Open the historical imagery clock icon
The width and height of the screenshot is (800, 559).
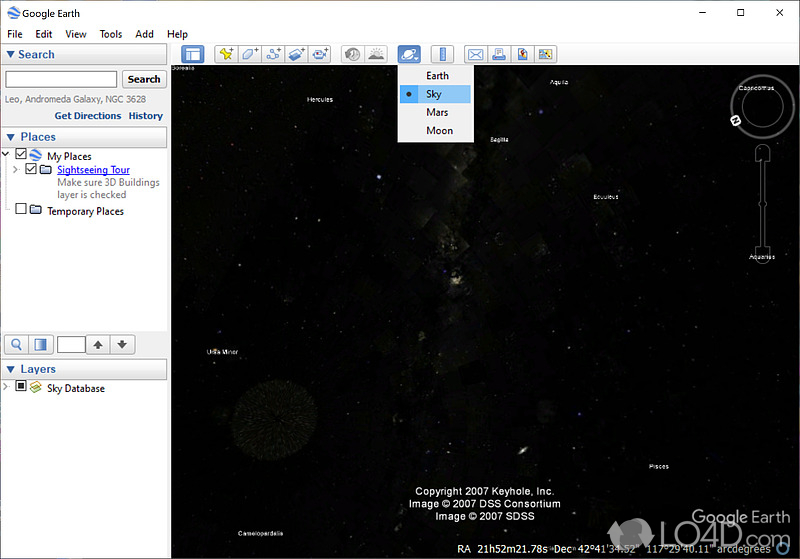352,54
